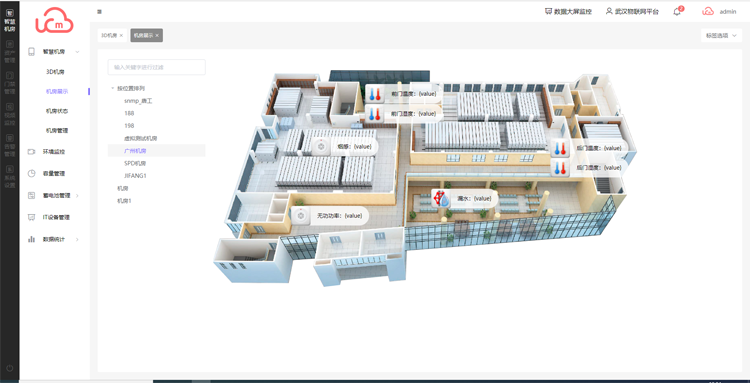This screenshot has width=750, height=383.
Task: Open 机房状态 in the sidebar
Action: [56, 111]
